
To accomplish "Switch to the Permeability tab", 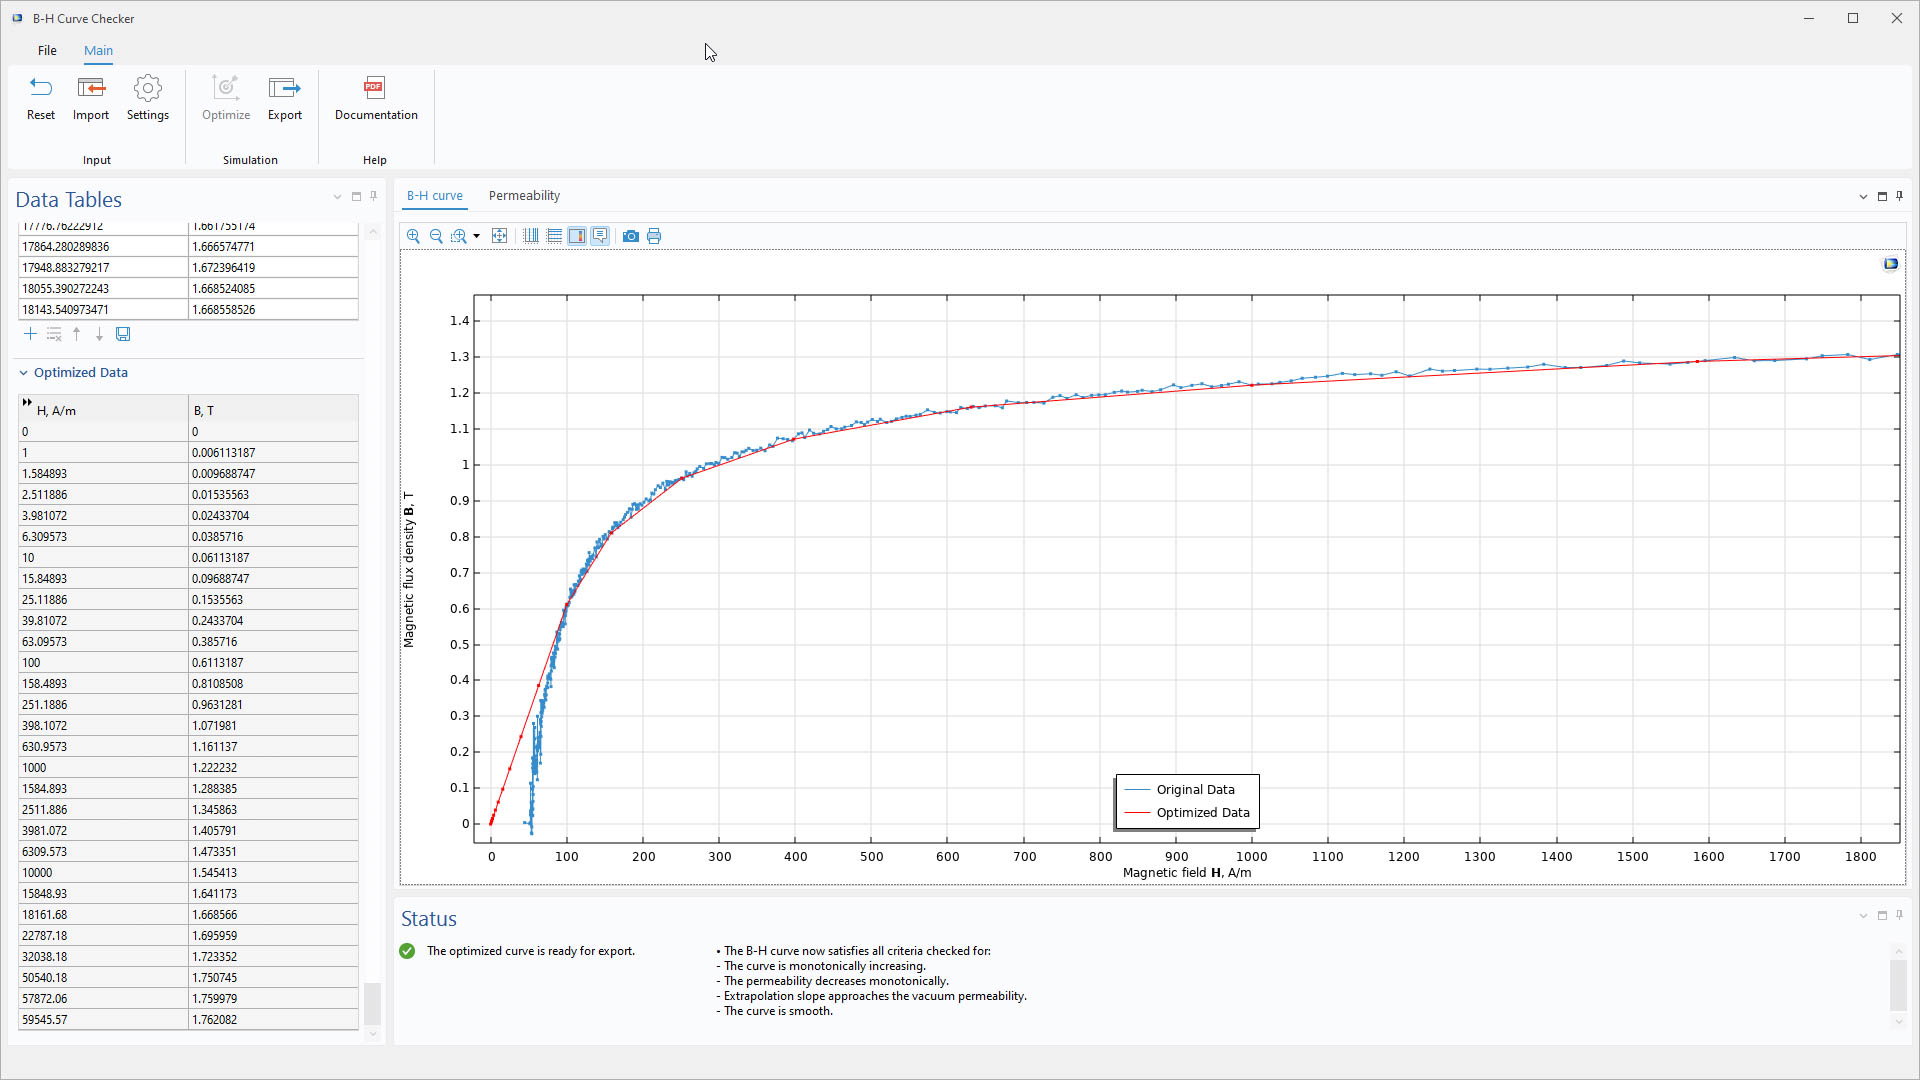I will pyautogui.click(x=523, y=195).
